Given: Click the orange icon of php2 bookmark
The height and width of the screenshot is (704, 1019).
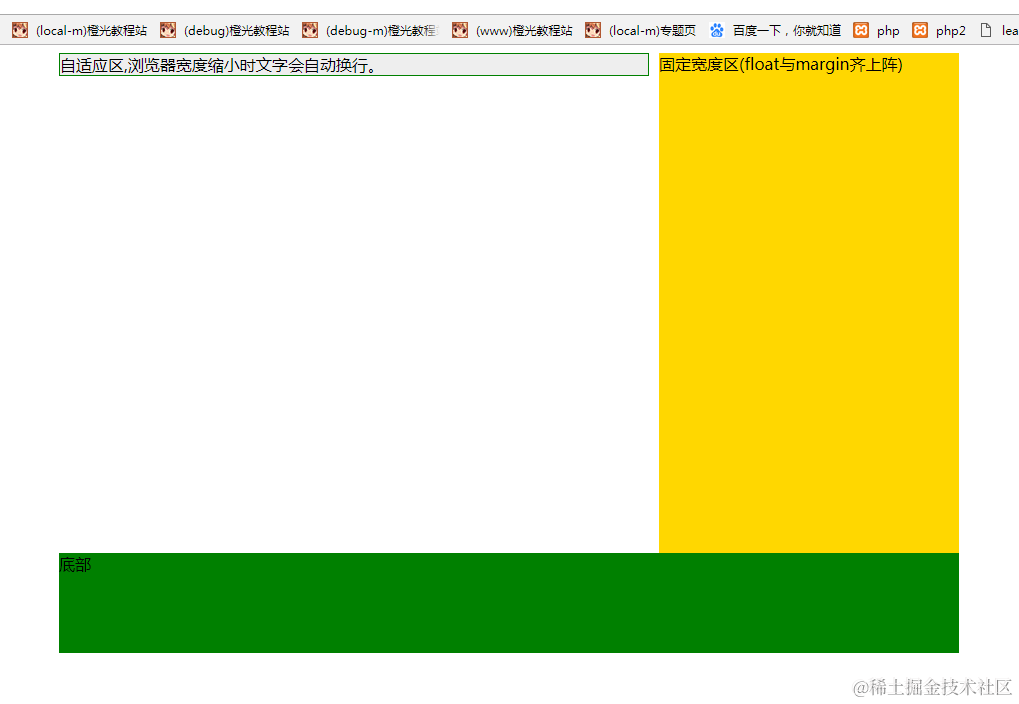Looking at the screenshot, I should pos(920,31).
